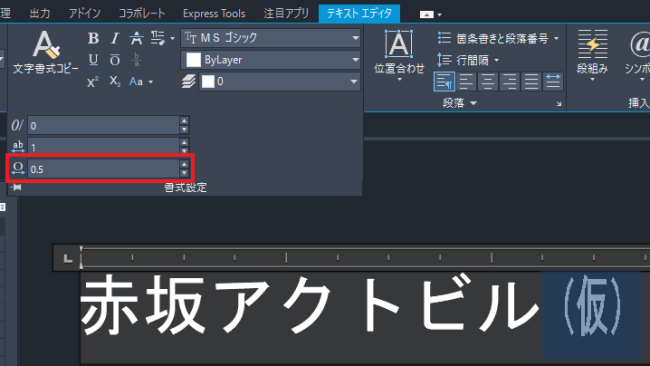650x366 pixels.
Task: Open line spacing (行間隔) menu
Action: tap(468, 60)
